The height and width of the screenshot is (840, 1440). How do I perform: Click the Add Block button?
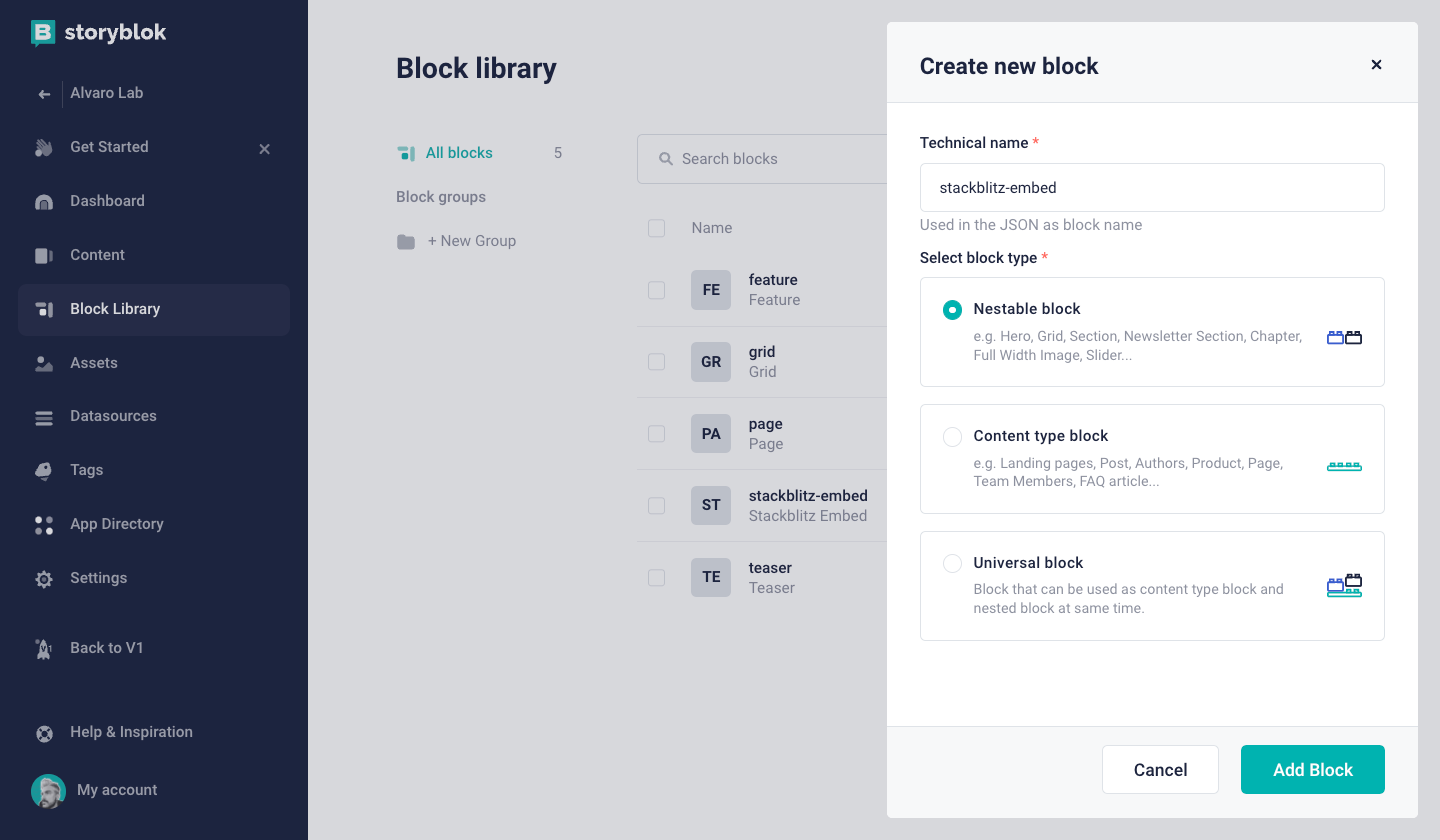click(x=1312, y=770)
